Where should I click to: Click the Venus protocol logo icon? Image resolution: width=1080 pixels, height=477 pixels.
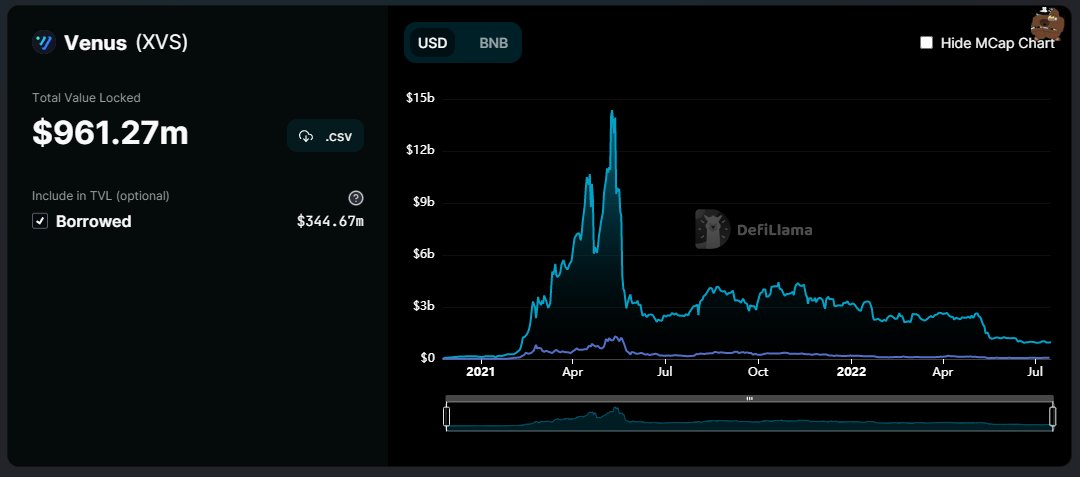44,43
